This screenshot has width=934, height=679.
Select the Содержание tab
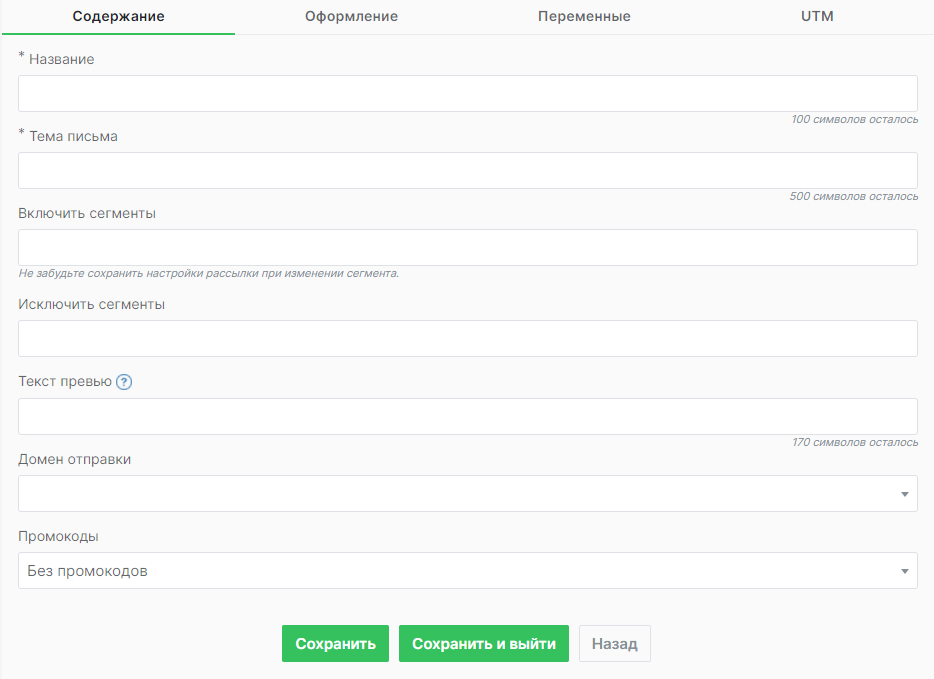coord(118,17)
